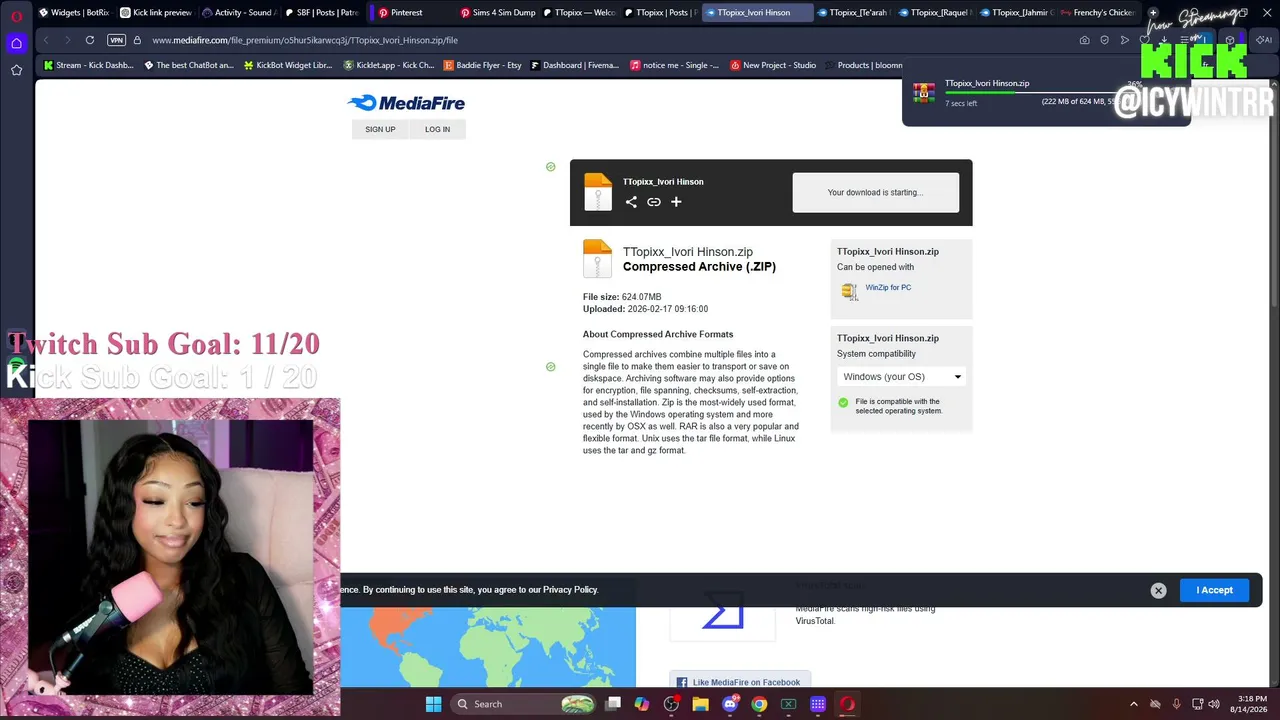Screen dimensions: 1280x720
Task: Open the WinZip for PC link
Action: [x=888, y=288]
